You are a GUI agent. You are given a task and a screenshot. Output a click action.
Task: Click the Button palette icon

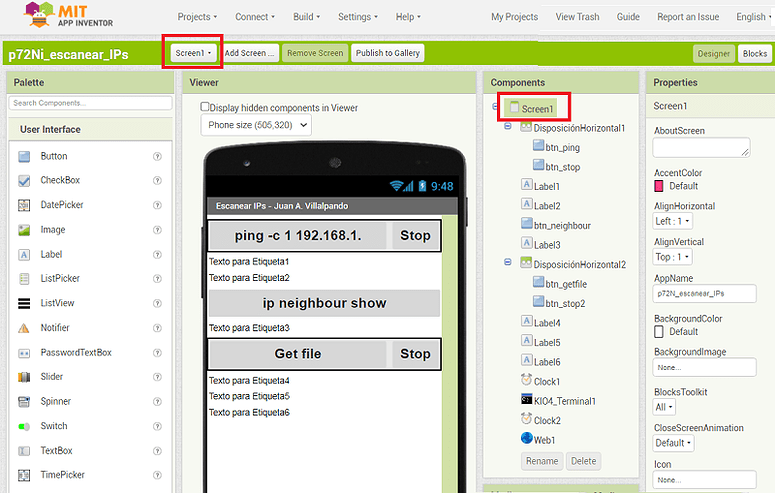[24, 157]
